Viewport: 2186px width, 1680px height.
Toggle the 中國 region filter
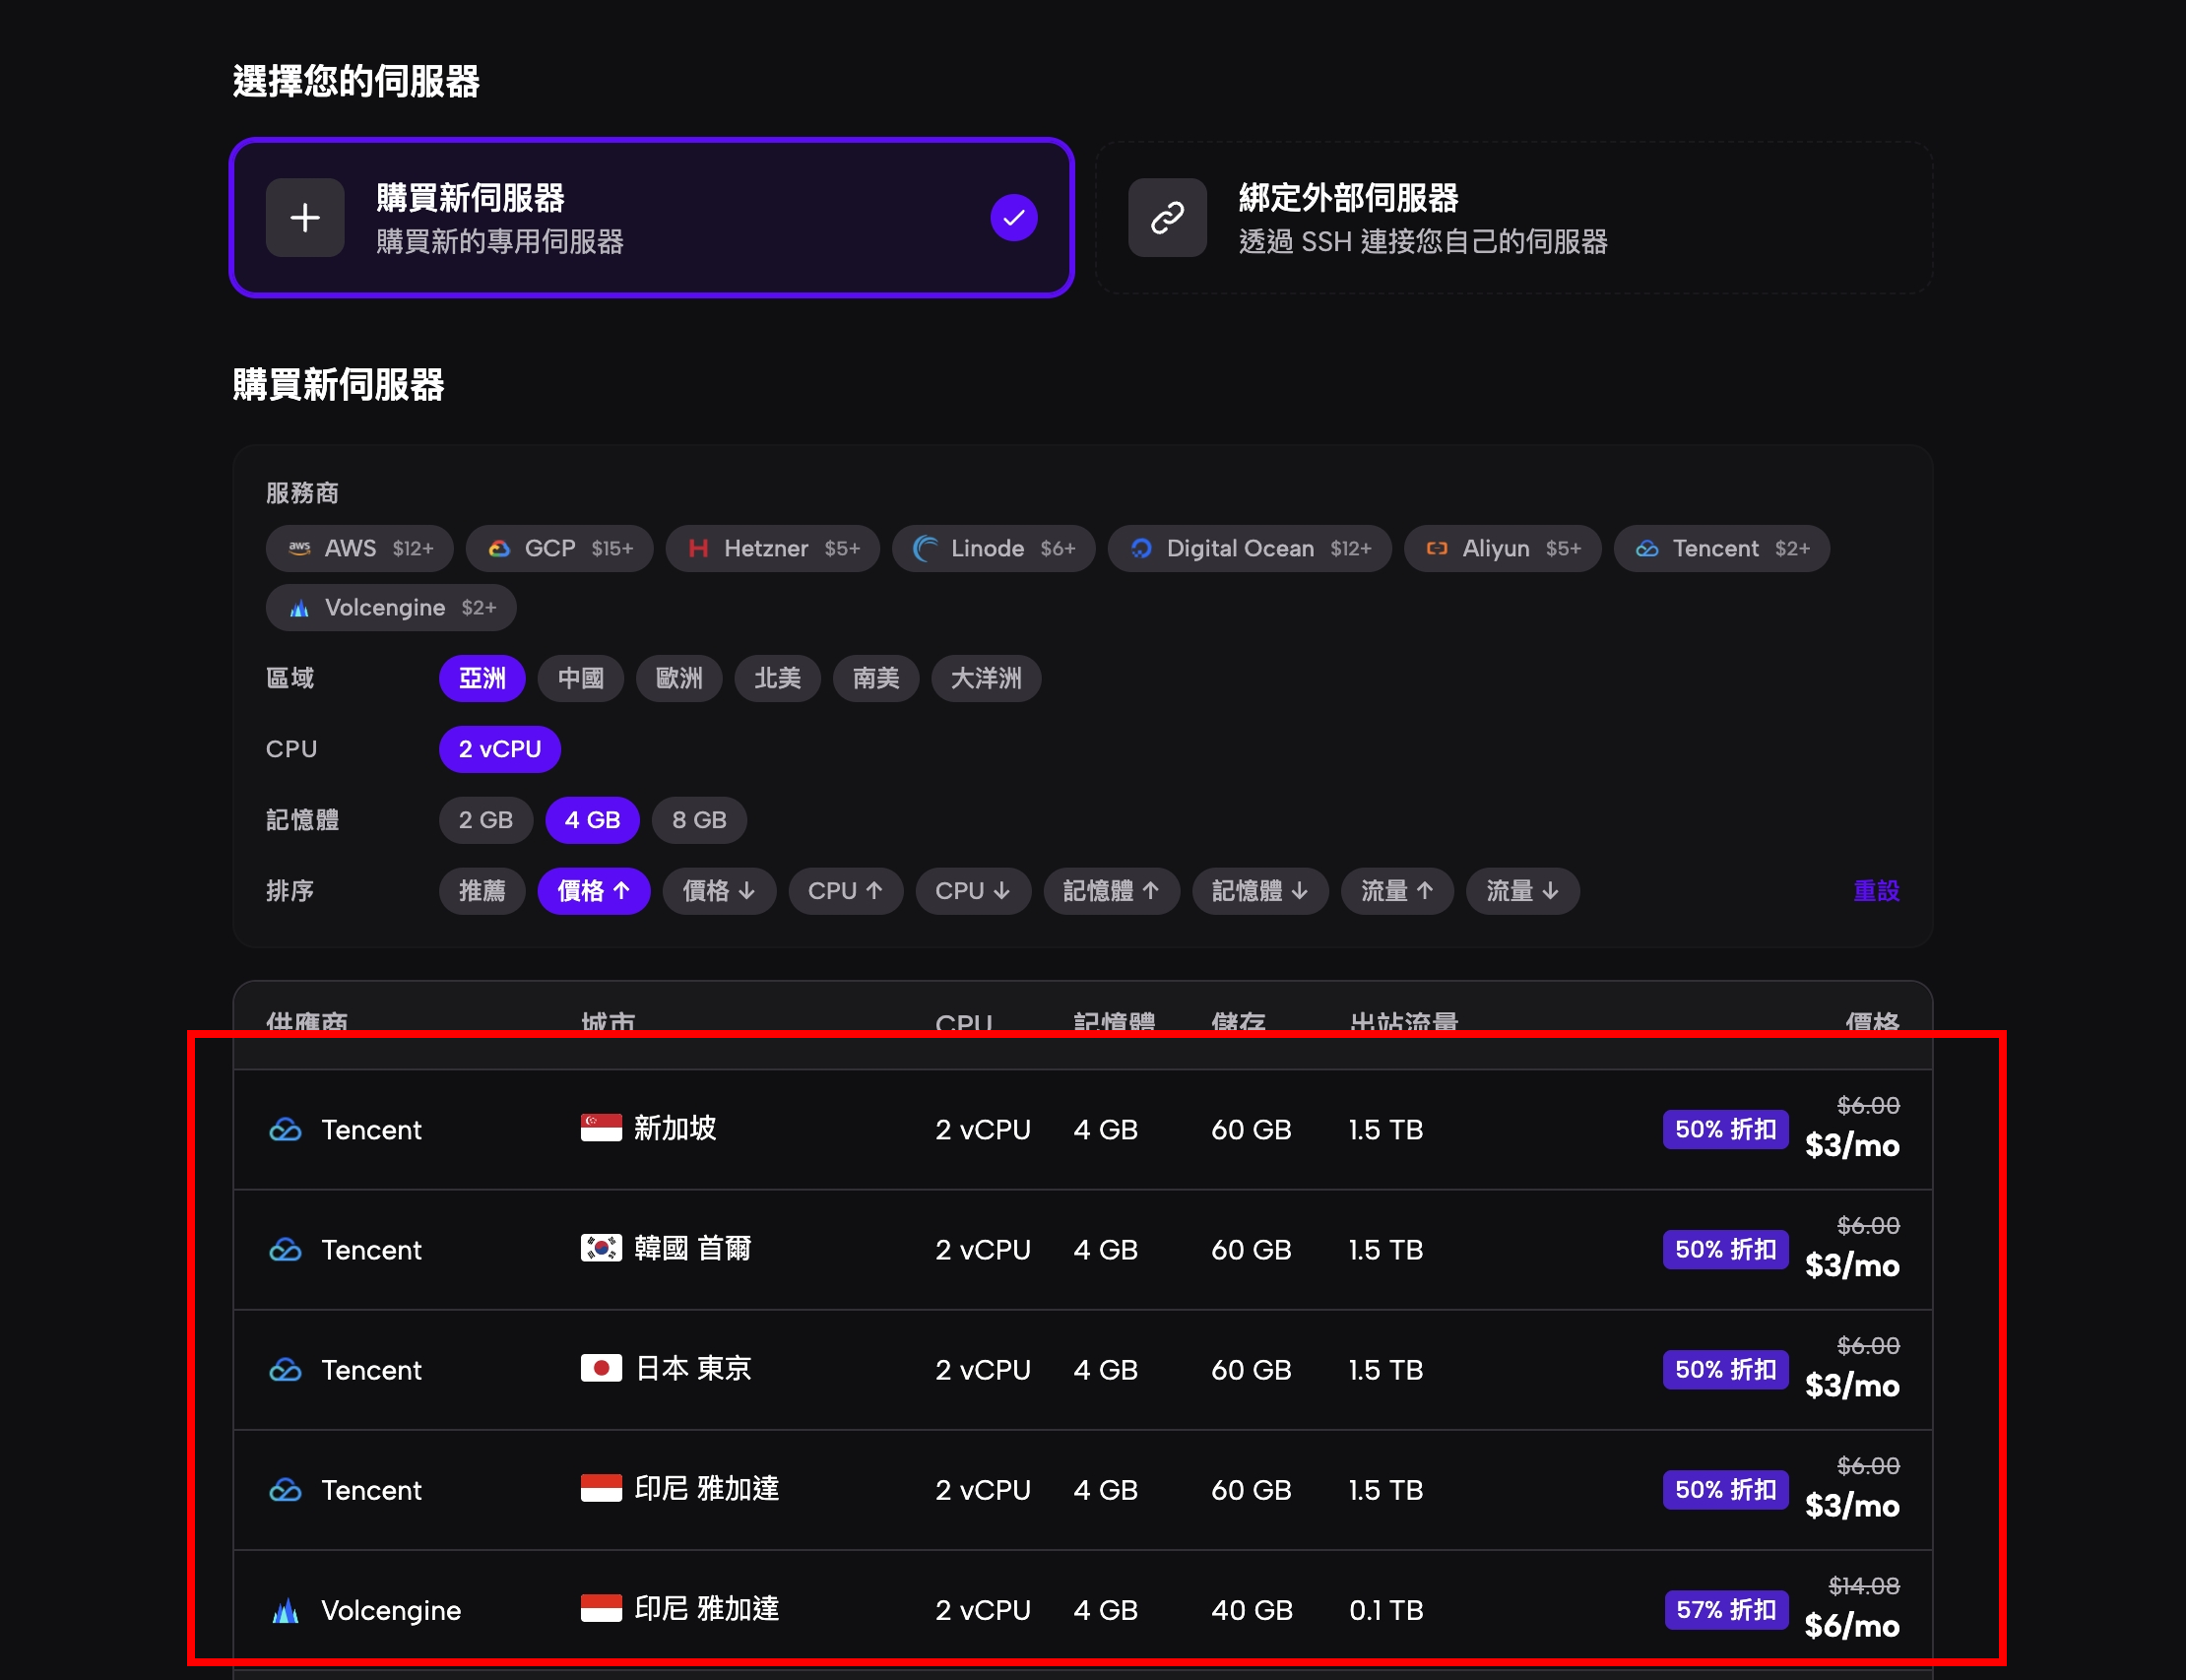[580, 678]
